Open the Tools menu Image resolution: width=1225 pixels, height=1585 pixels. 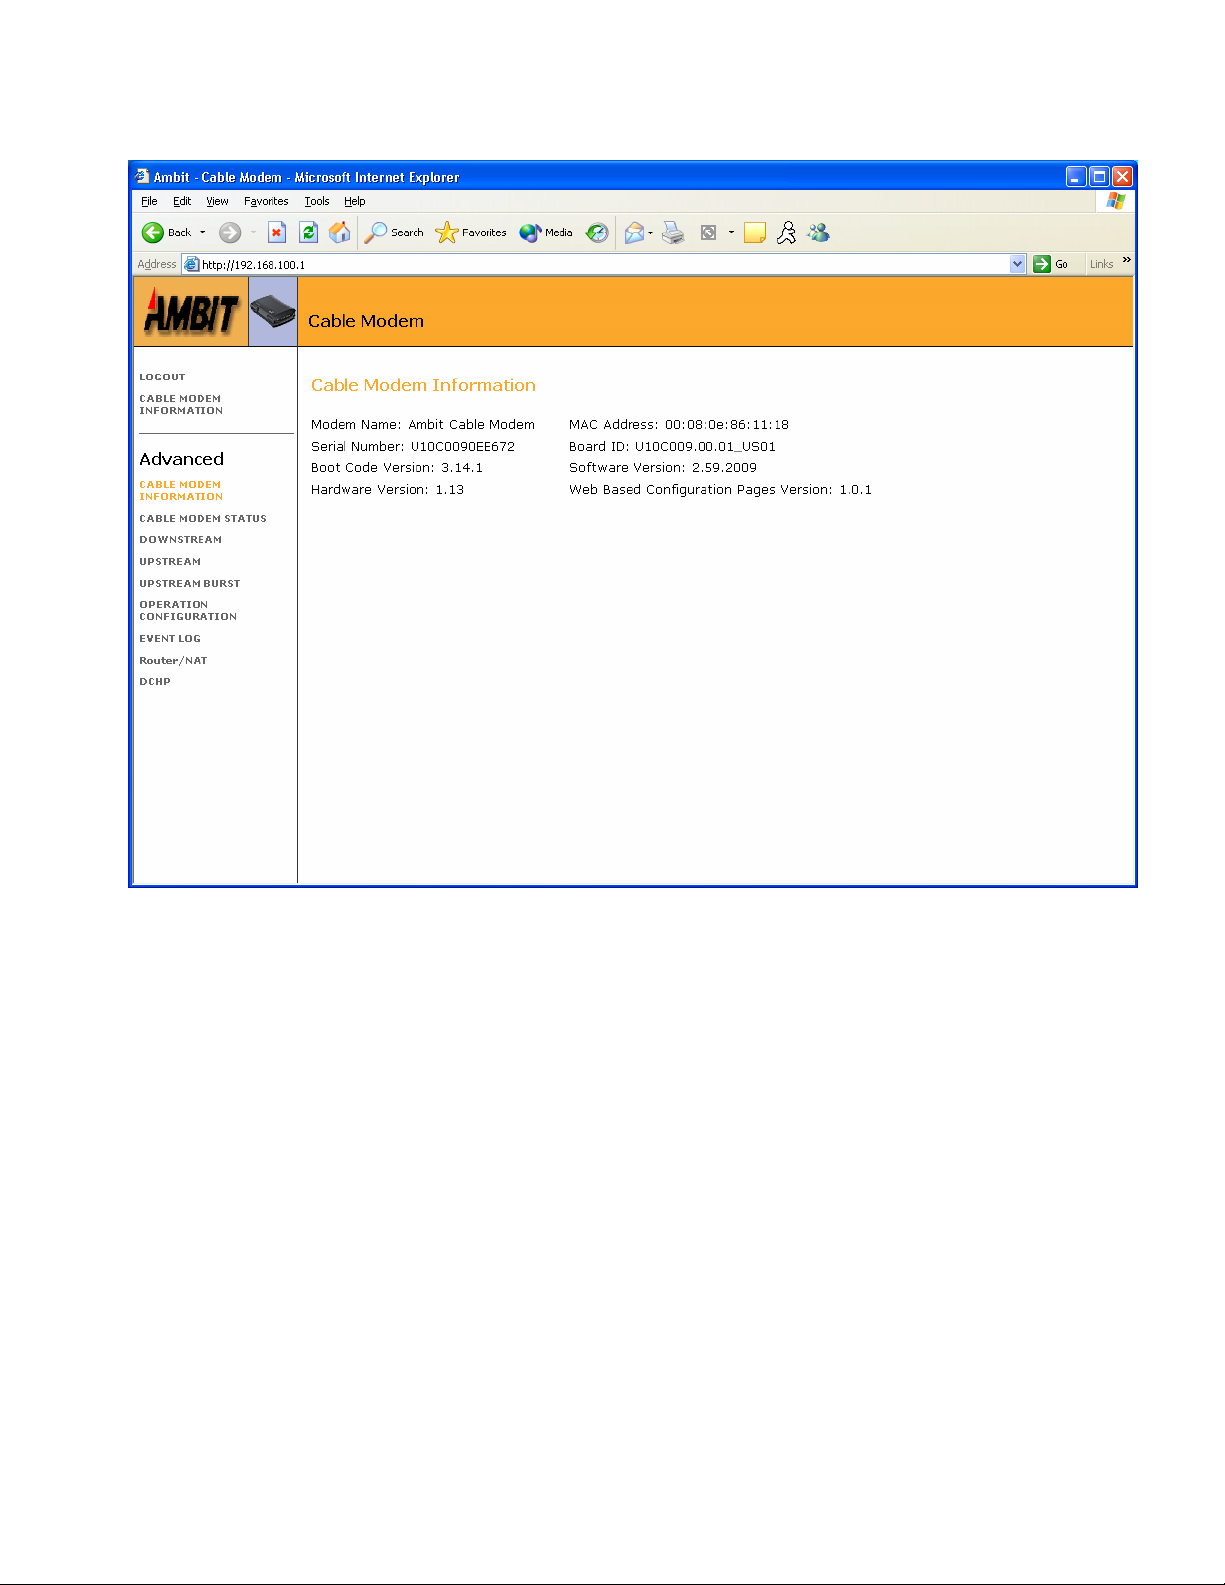(317, 201)
